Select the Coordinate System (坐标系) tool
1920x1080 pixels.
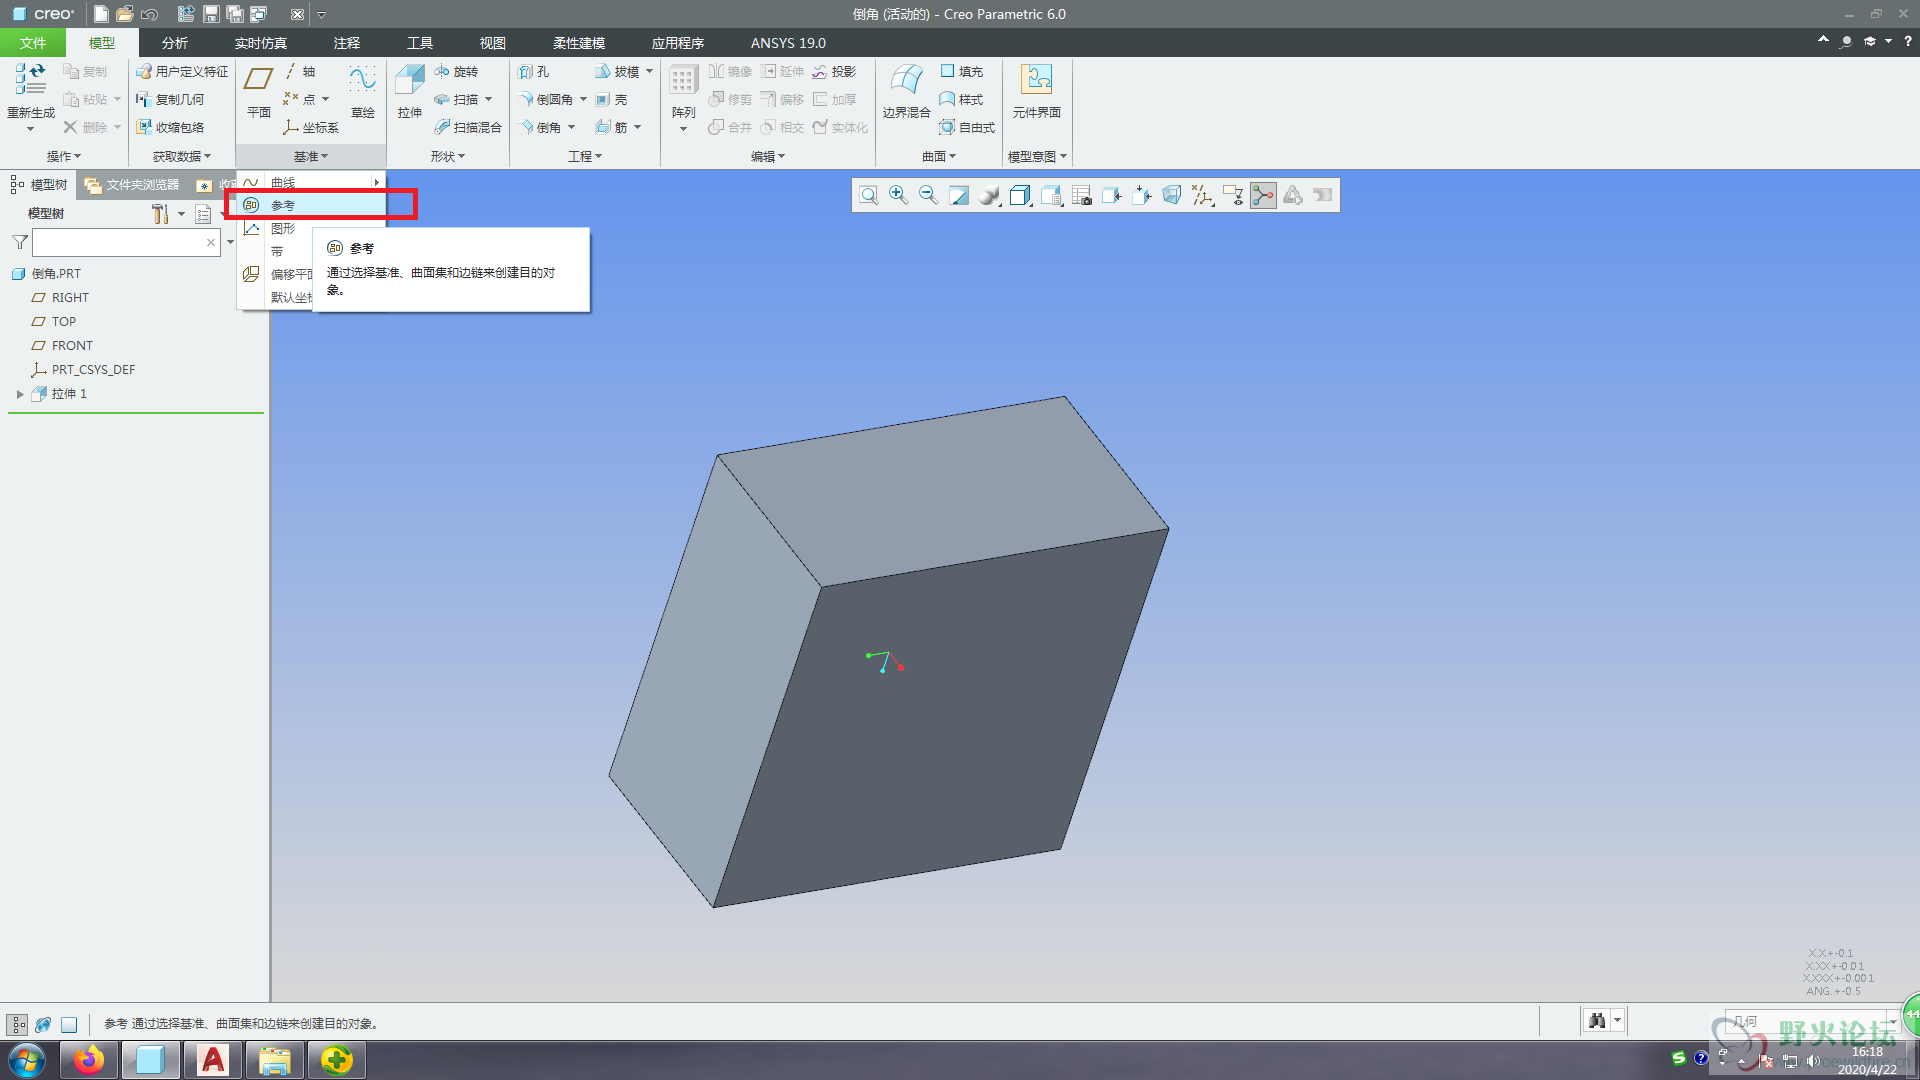[x=311, y=127]
